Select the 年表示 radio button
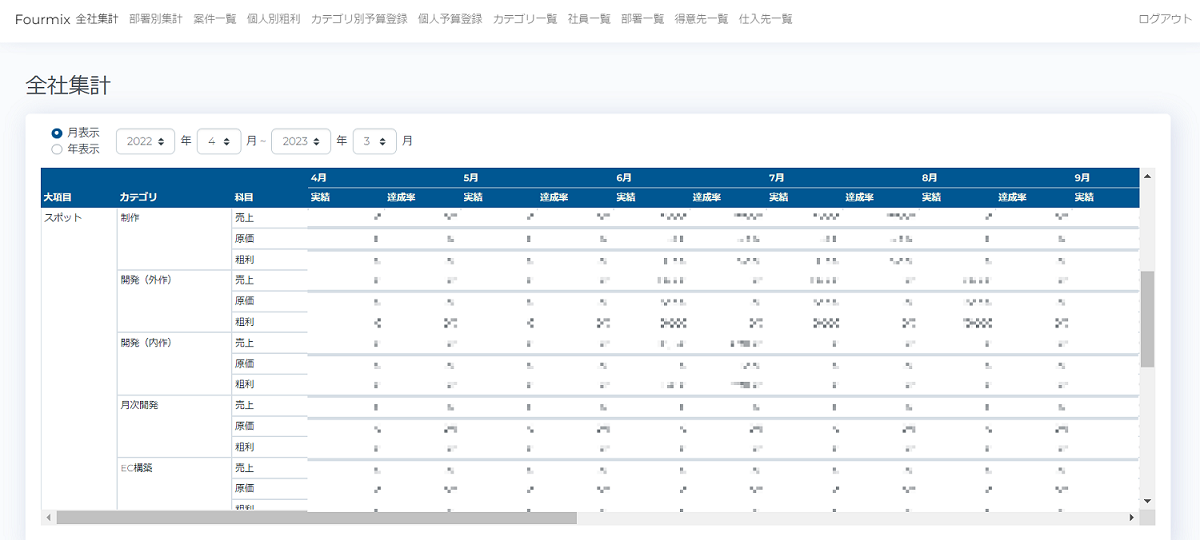 click(57, 149)
